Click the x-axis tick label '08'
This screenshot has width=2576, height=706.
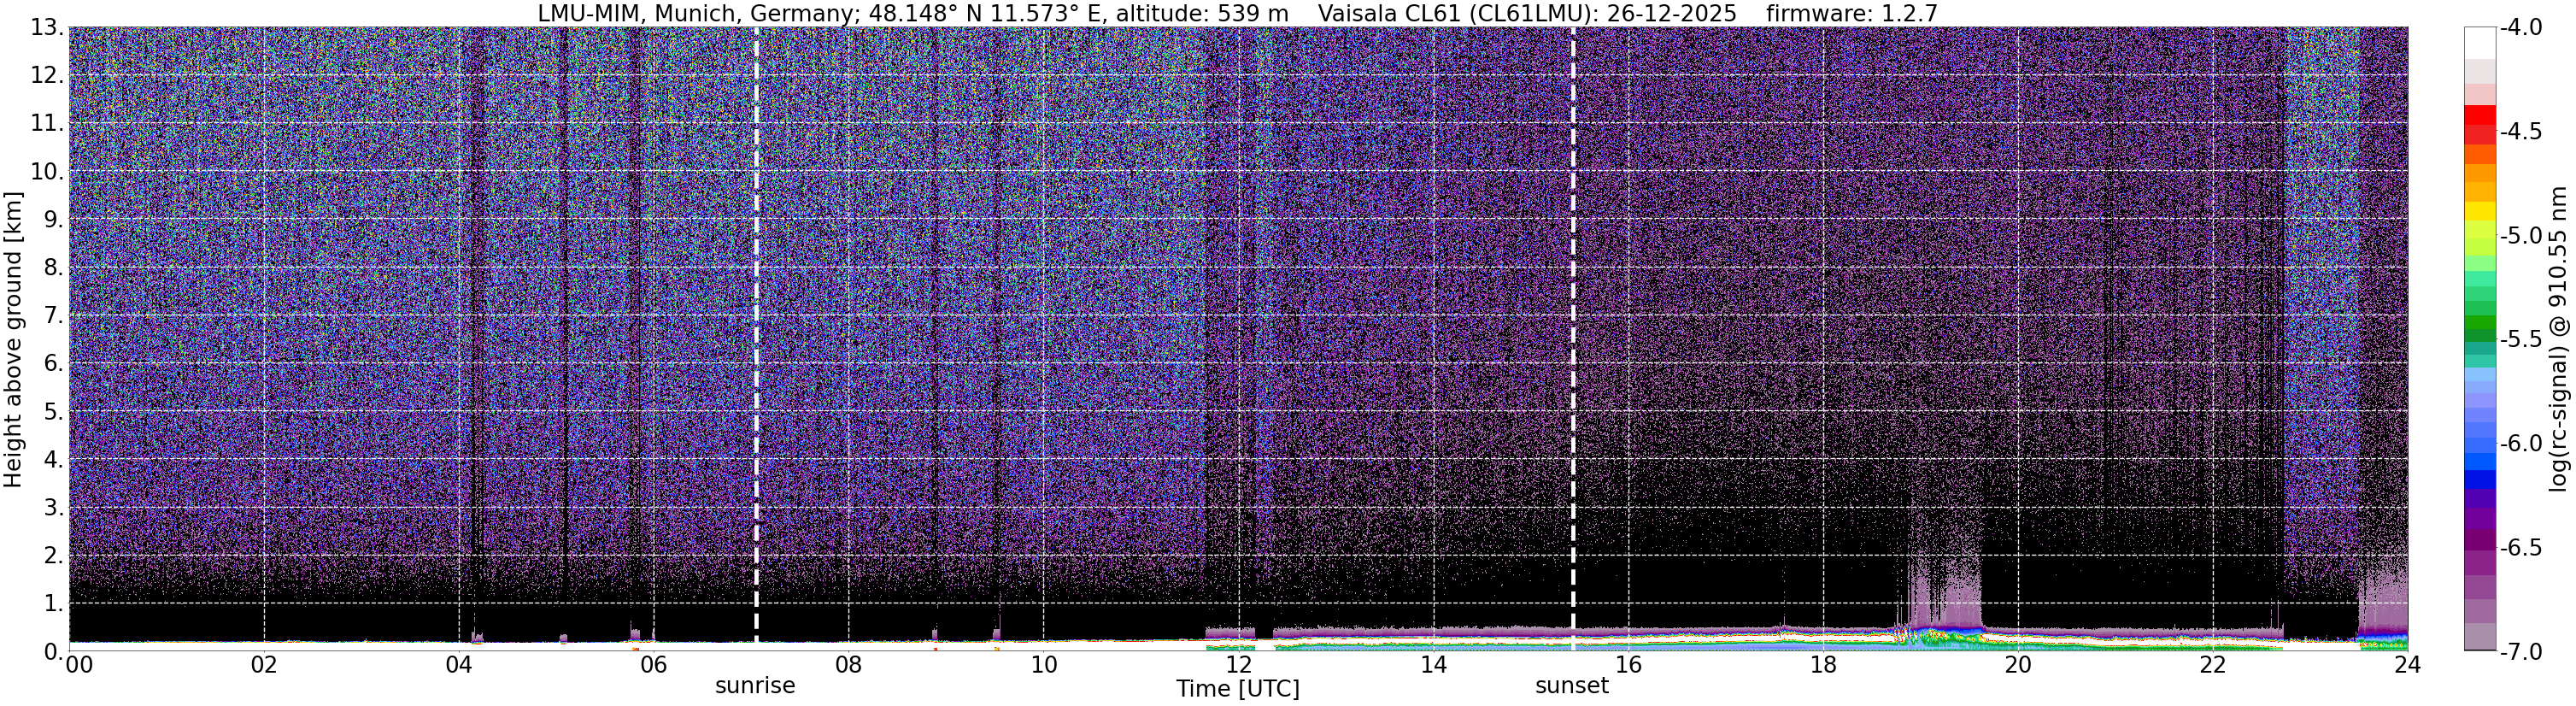[x=849, y=665]
